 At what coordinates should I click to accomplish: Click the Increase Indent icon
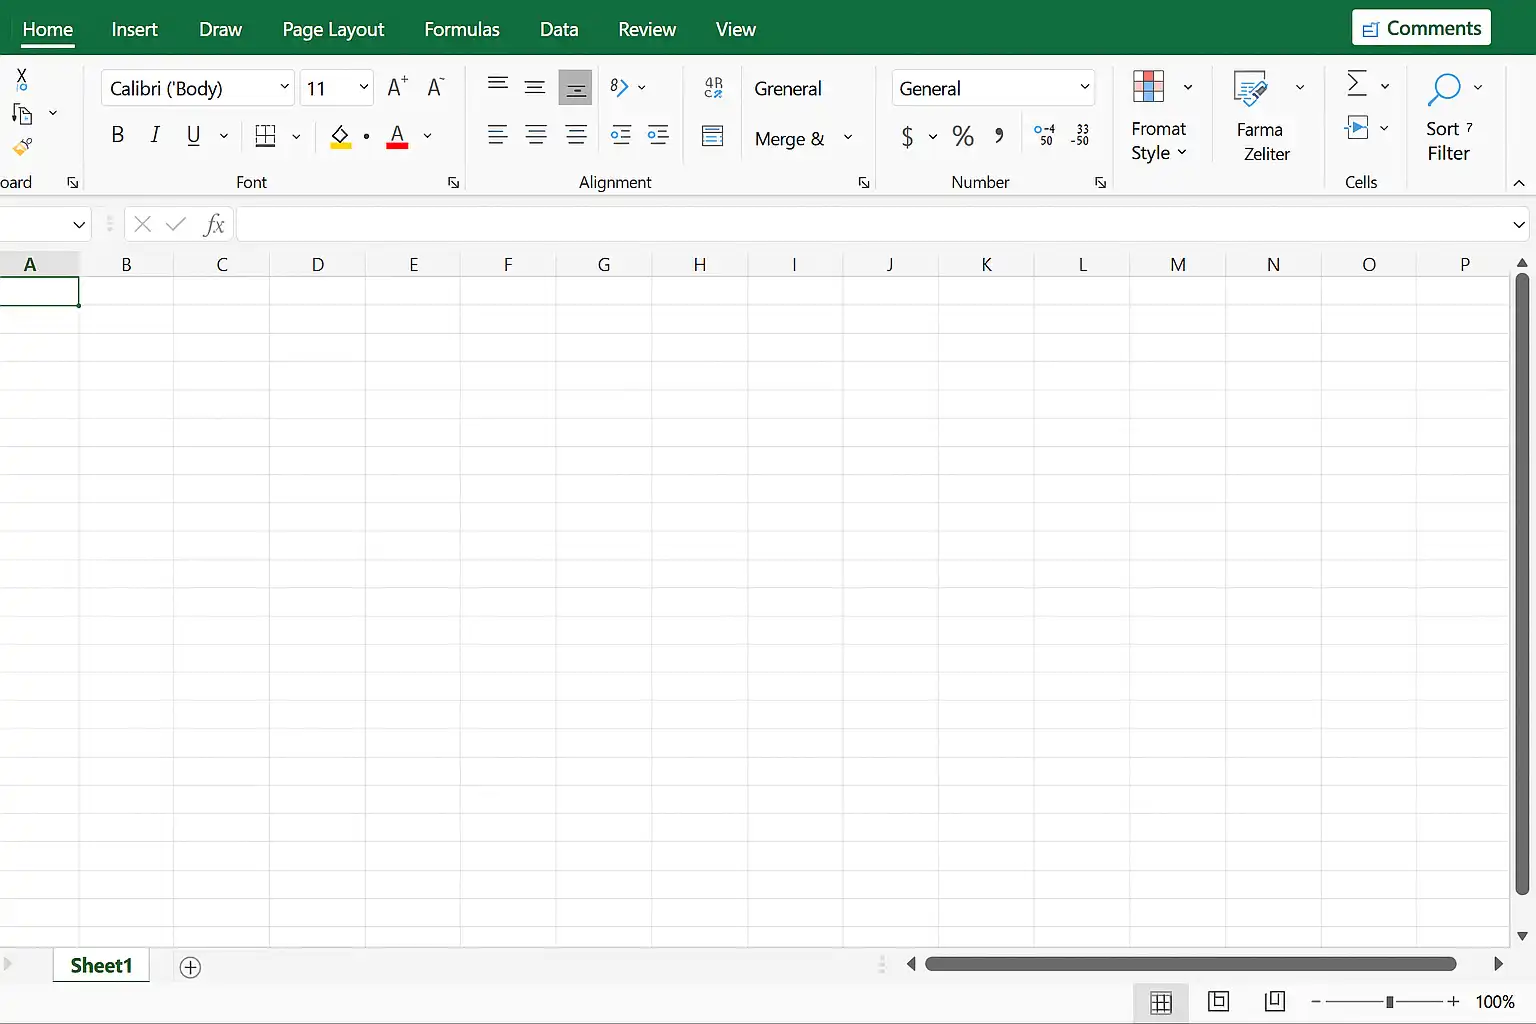(658, 136)
